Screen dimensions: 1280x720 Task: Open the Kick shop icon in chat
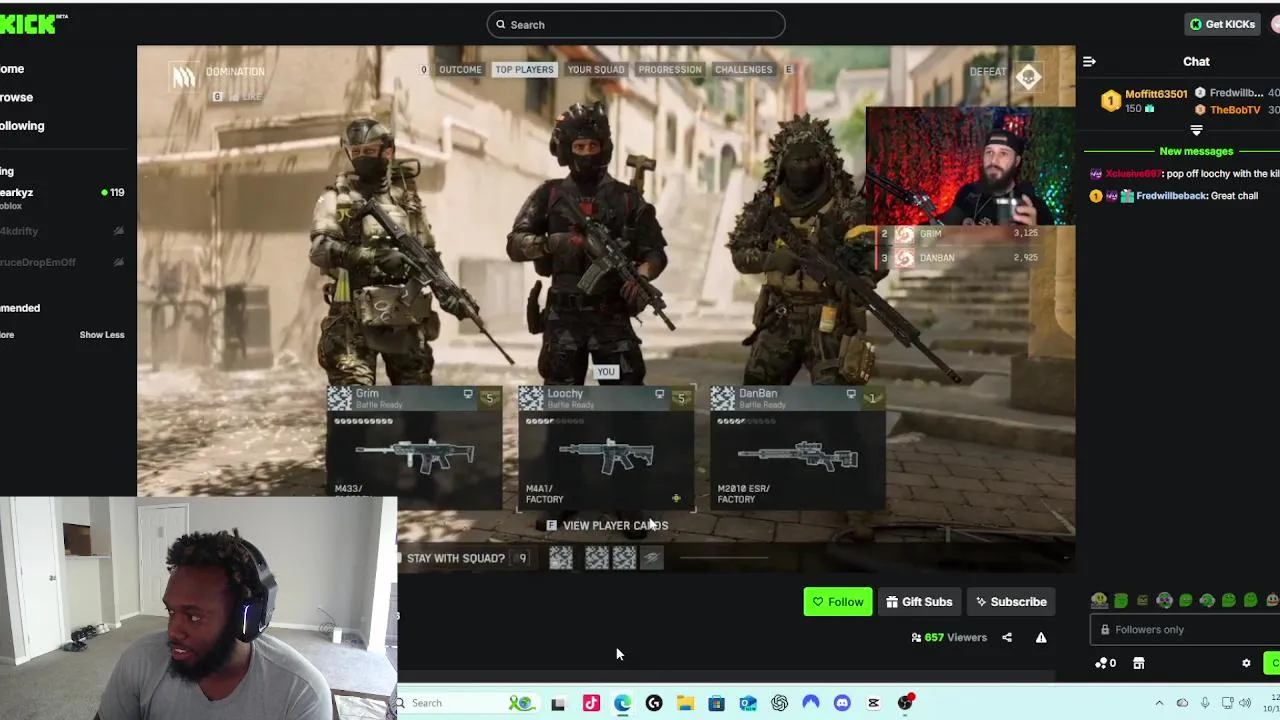1138,663
